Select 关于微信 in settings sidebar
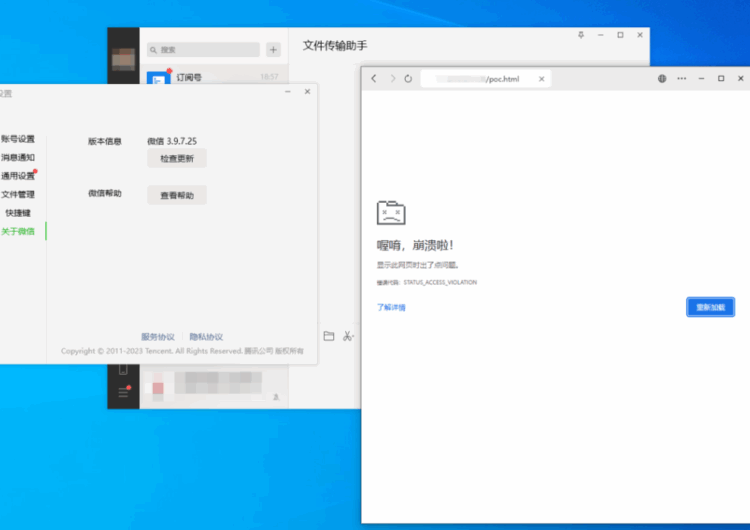Screen dimensions: 750x530 tap(18, 232)
